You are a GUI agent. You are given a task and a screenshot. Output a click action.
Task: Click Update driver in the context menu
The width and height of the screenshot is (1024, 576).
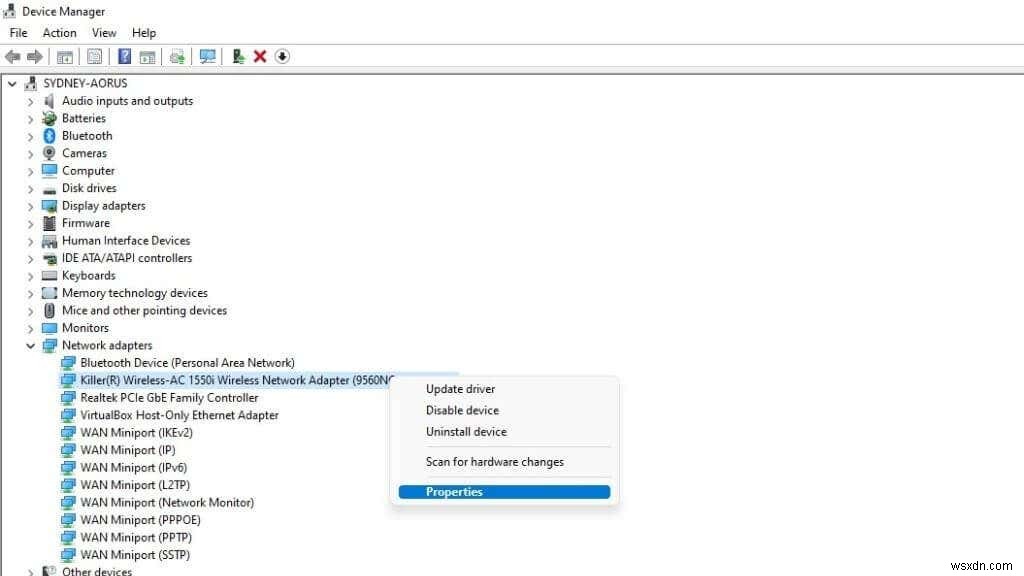tap(460, 389)
